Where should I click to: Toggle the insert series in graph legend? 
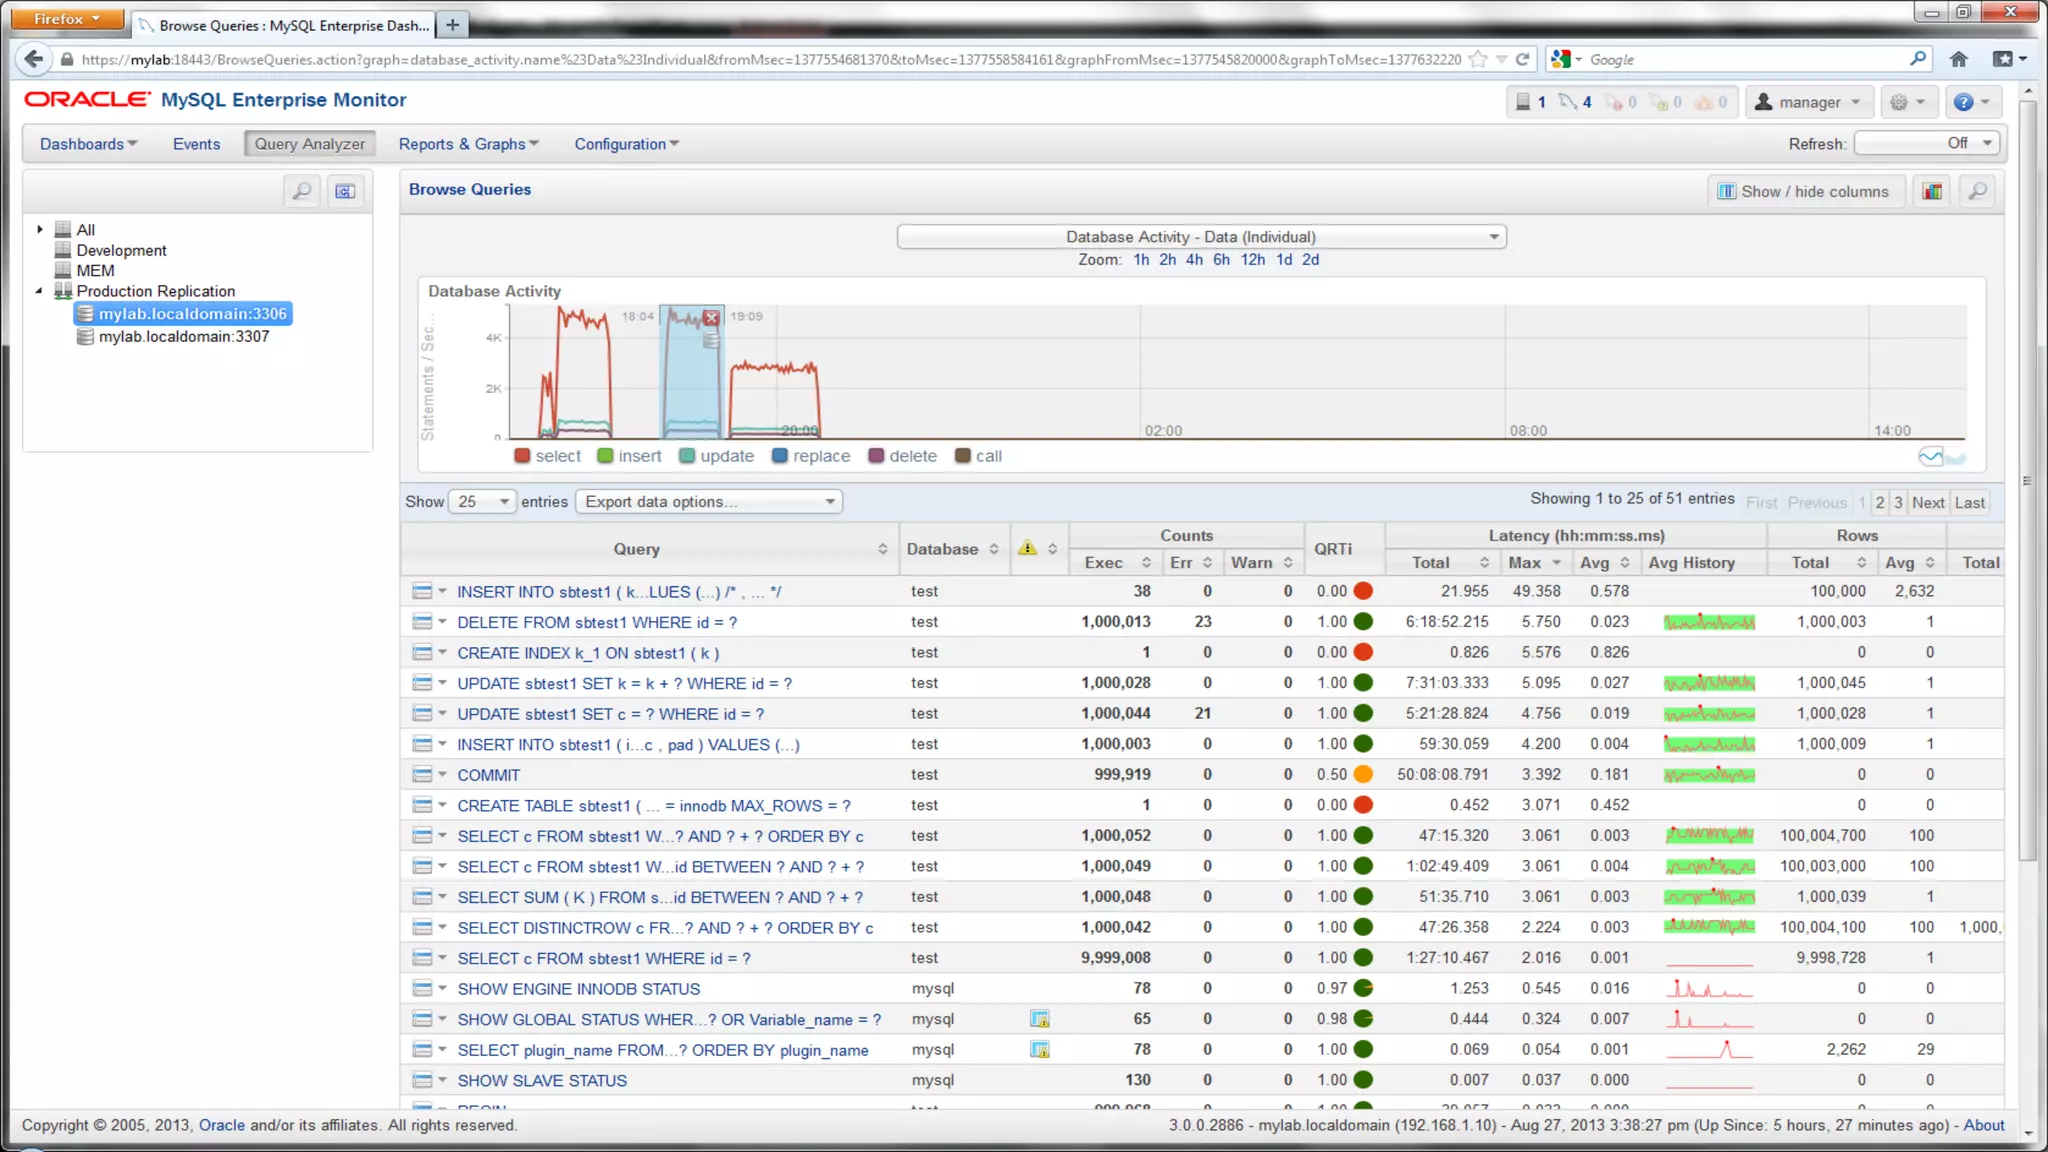pyautogui.click(x=629, y=456)
